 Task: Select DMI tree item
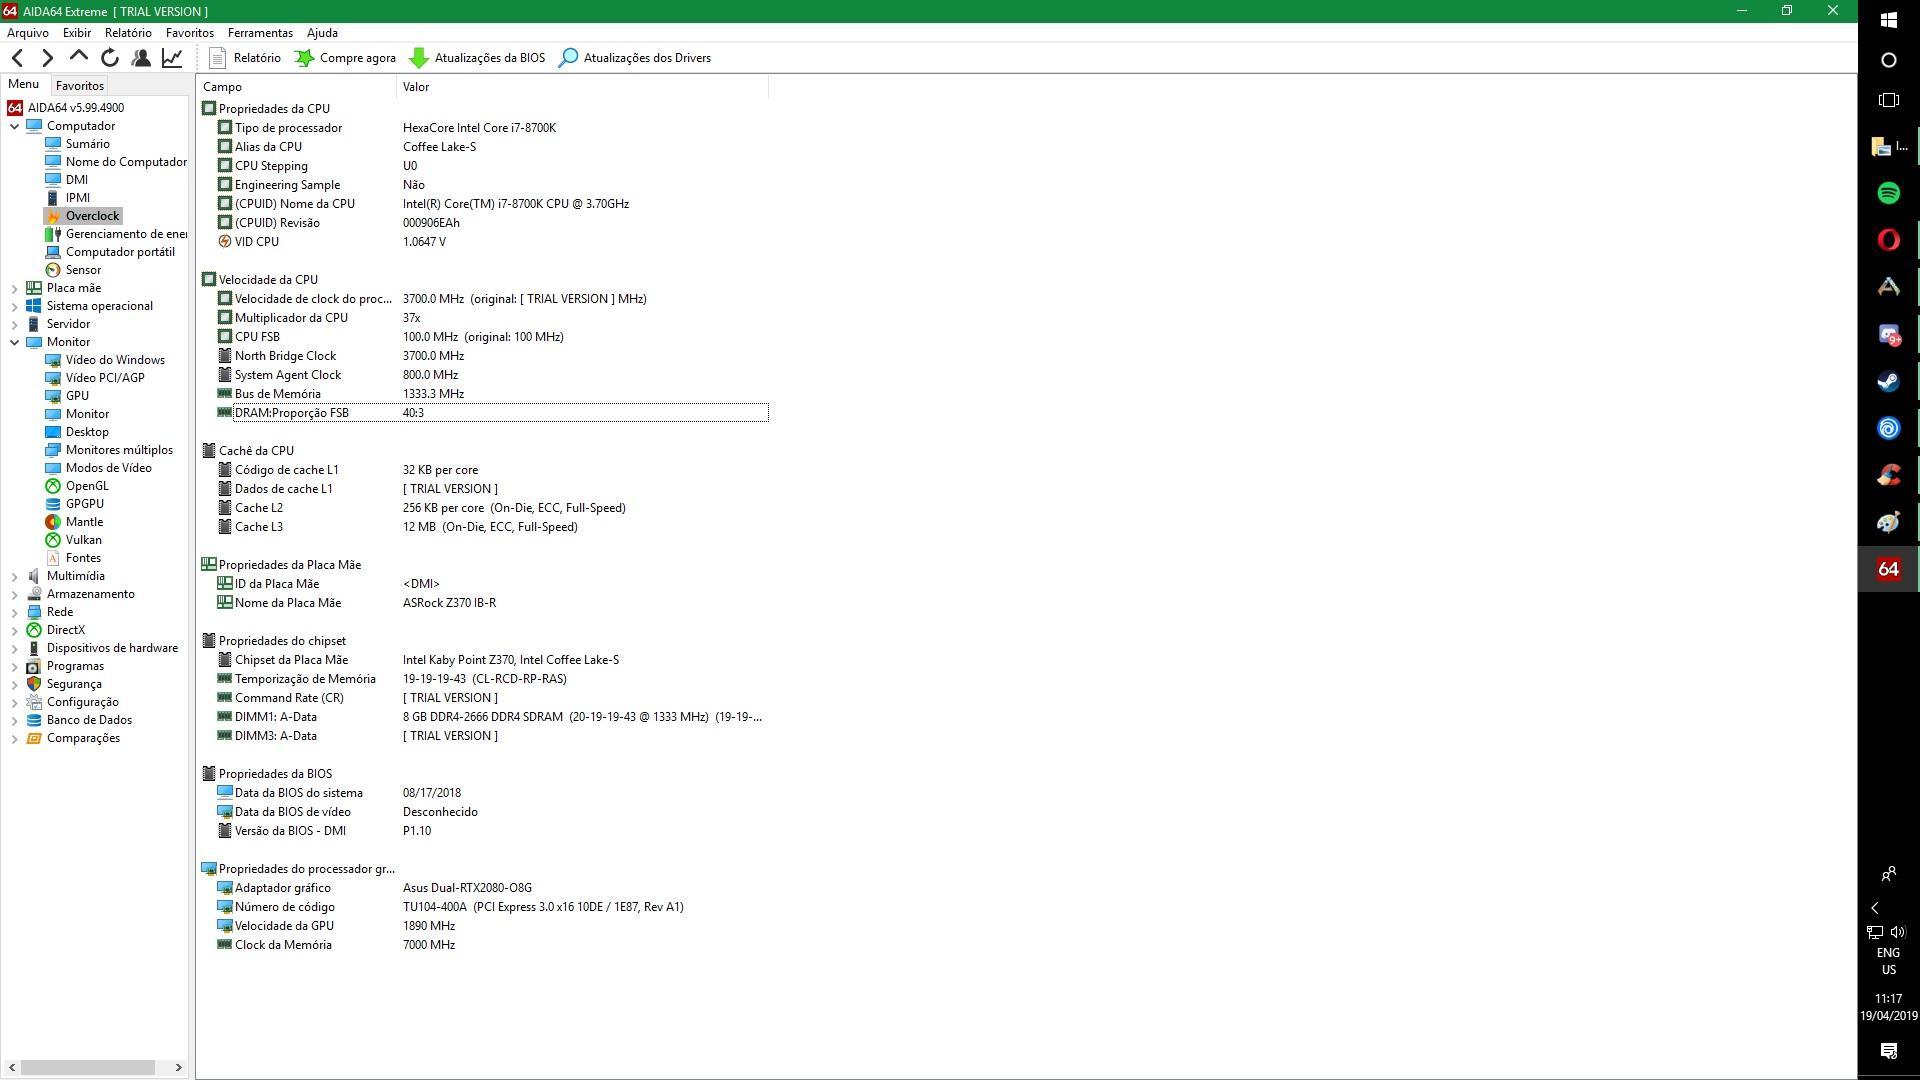77,180
